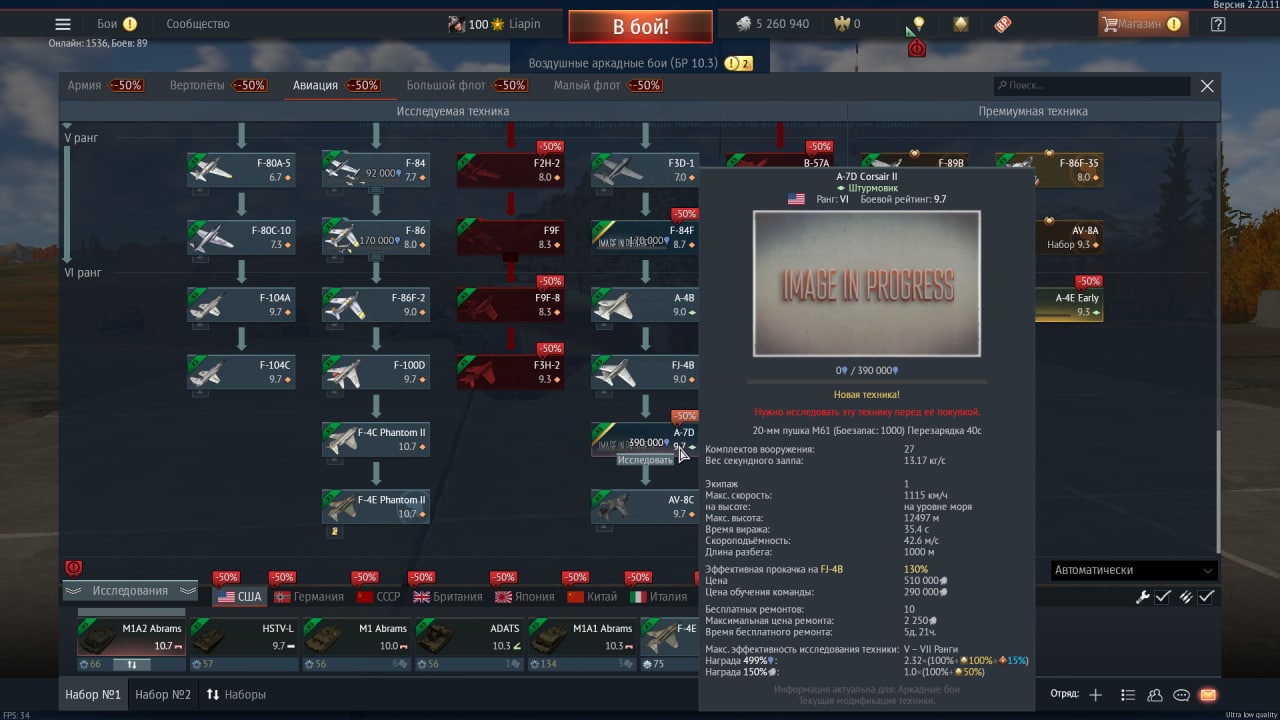The width and height of the screenshot is (1280, 720).
Task: Click the research tree vertical scrollbar
Action: click(1217, 492)
